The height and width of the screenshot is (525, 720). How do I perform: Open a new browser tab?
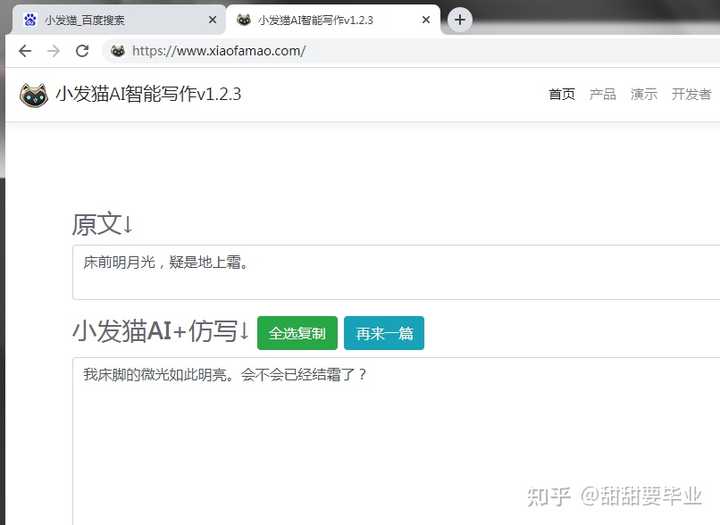pos(460,20)
